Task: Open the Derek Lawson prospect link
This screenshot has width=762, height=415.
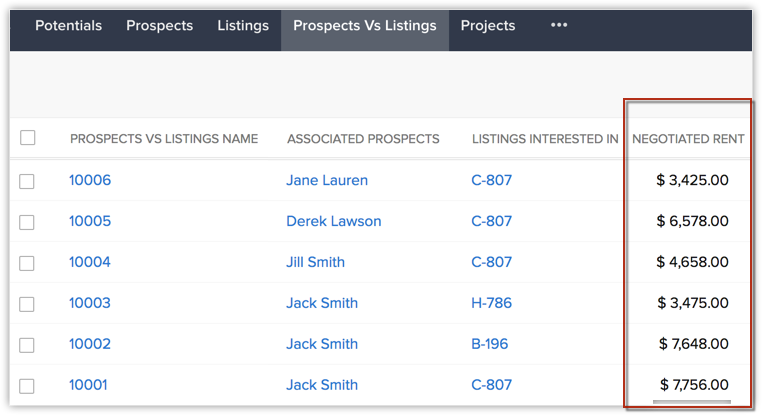Action: [x=333, y=221]
